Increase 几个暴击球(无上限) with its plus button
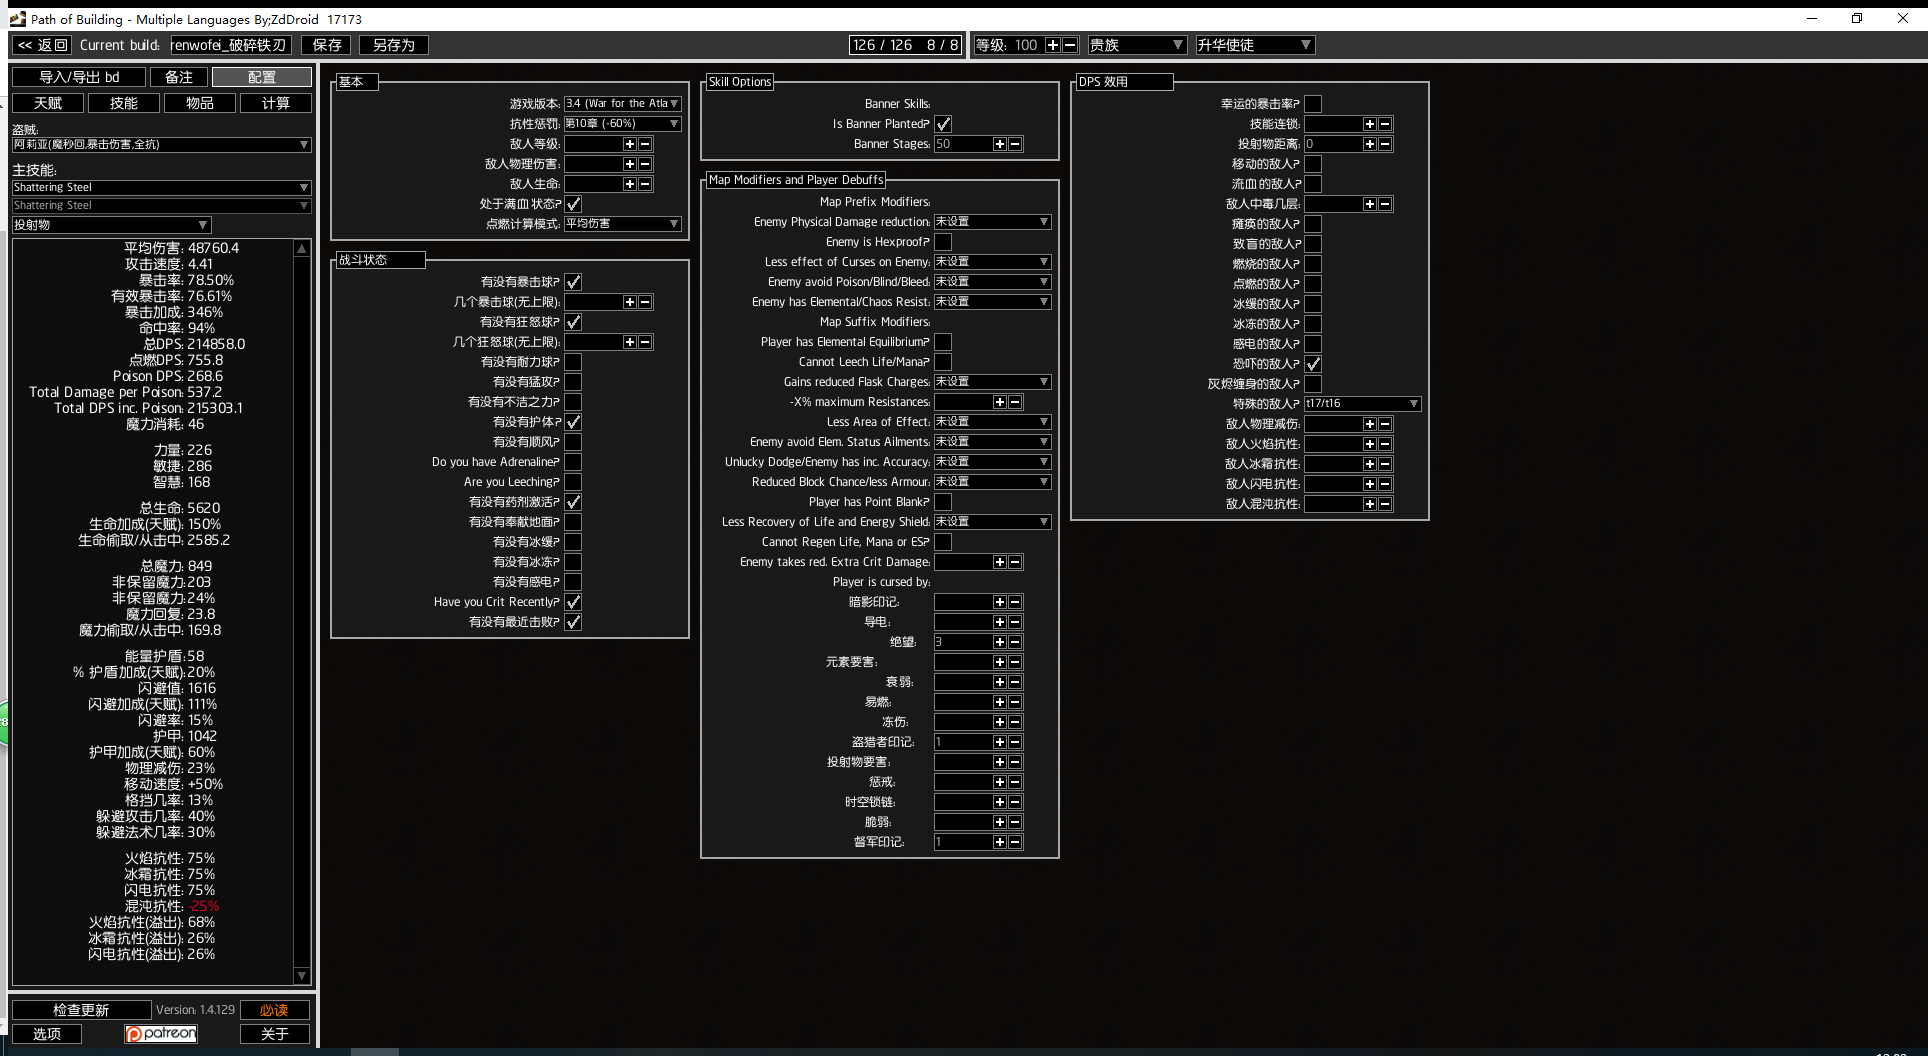This screenshot has width=1928, height=1056. pos(629,302)
